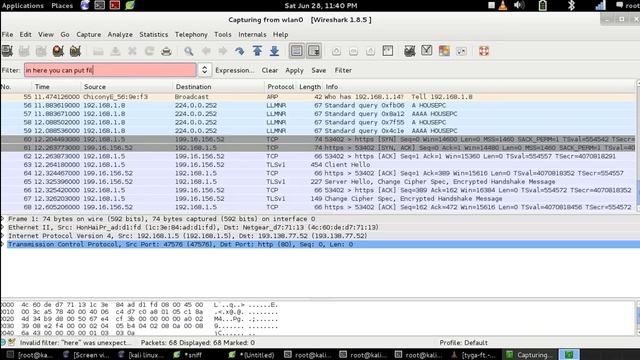The height and width of the screenshot is (360, 640).
Task: Sort by the Protocol column header
Action: (x=280, y=87)
